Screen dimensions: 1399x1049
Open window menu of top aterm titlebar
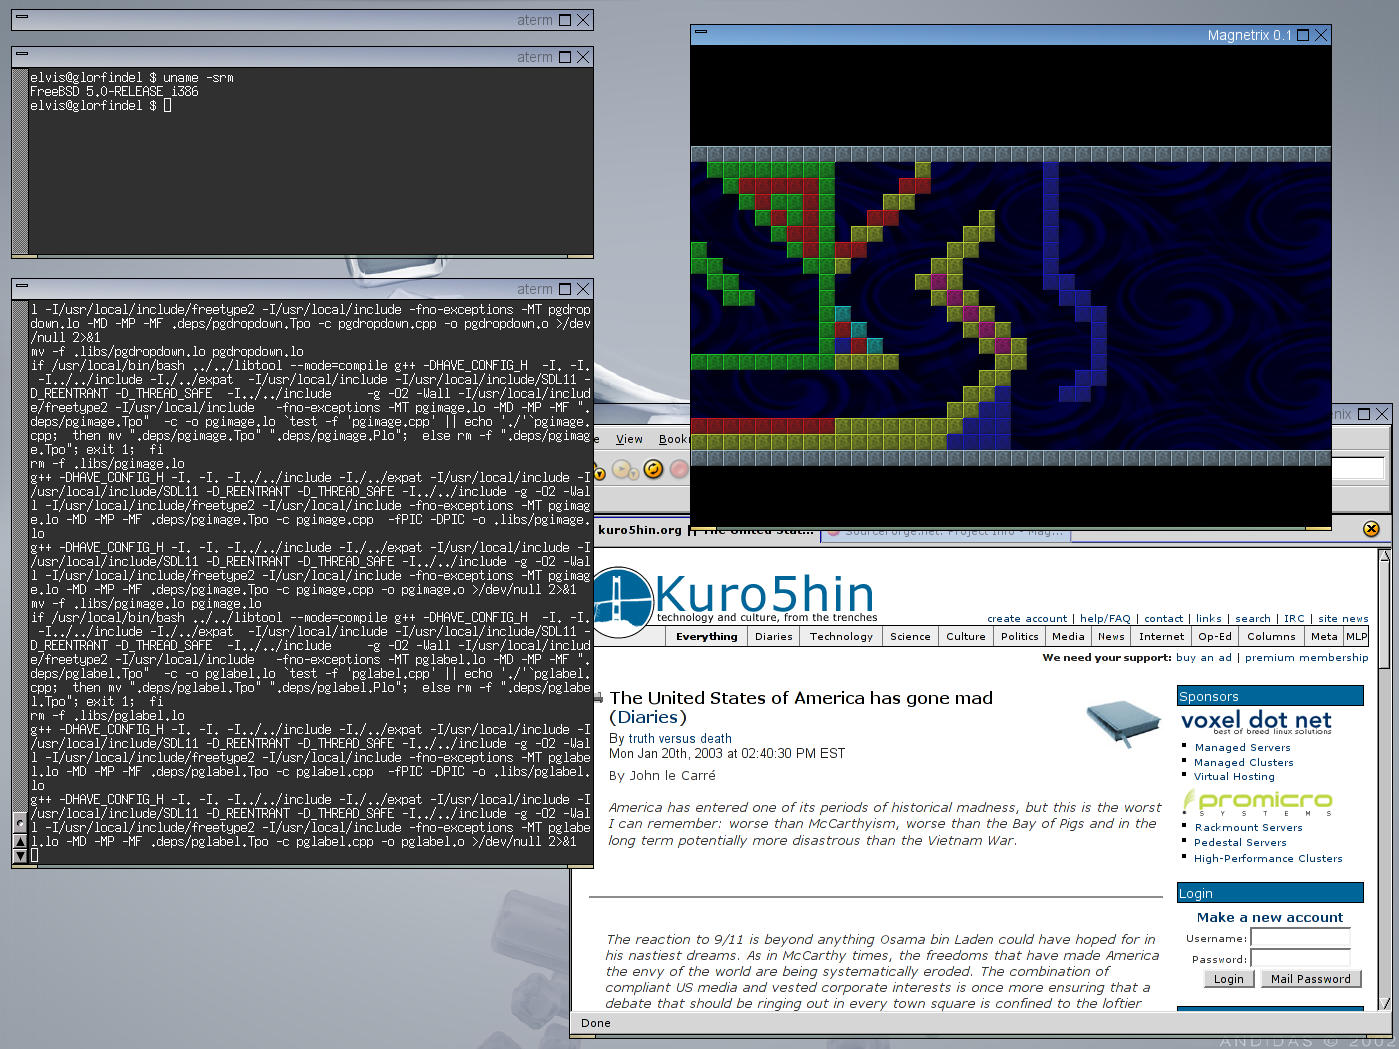[x=22, y=18]
